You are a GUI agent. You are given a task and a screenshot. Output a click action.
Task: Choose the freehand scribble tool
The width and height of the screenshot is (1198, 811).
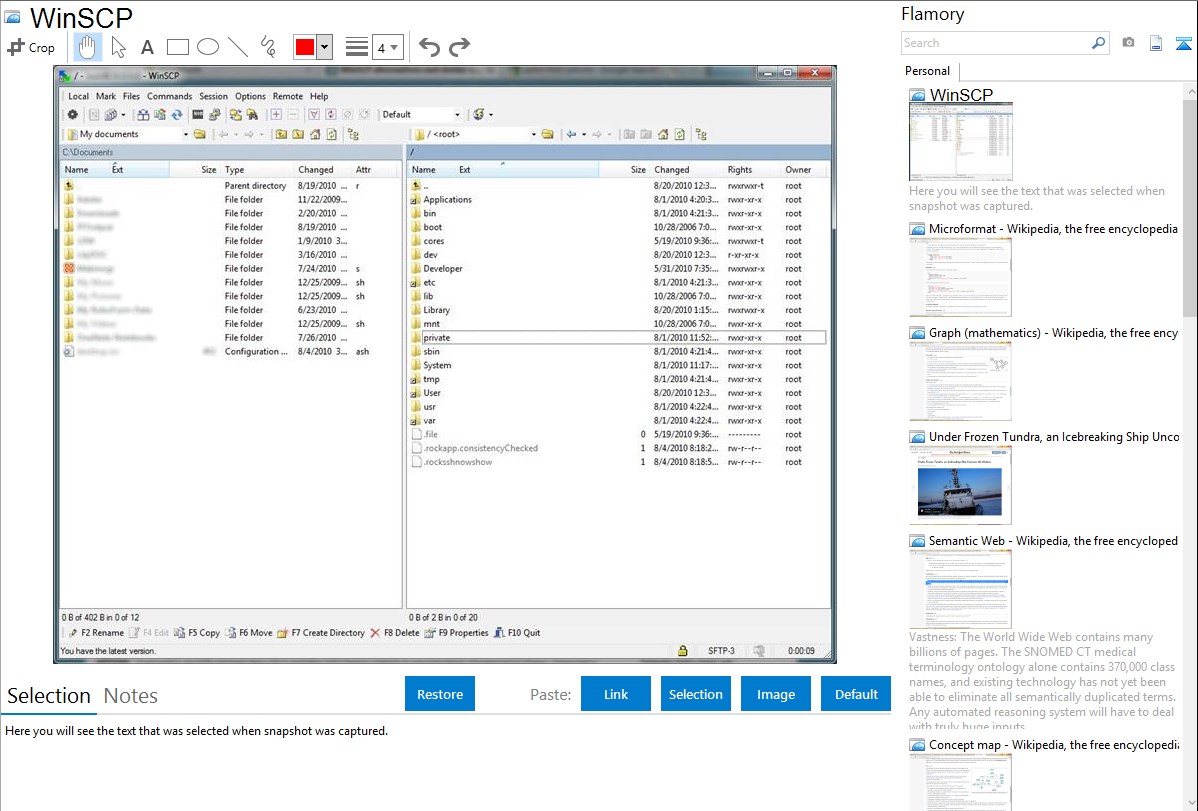coord(268,47)
